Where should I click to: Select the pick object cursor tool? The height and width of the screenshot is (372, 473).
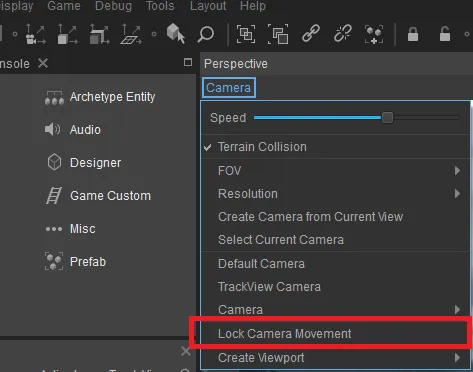click(175, 33)
